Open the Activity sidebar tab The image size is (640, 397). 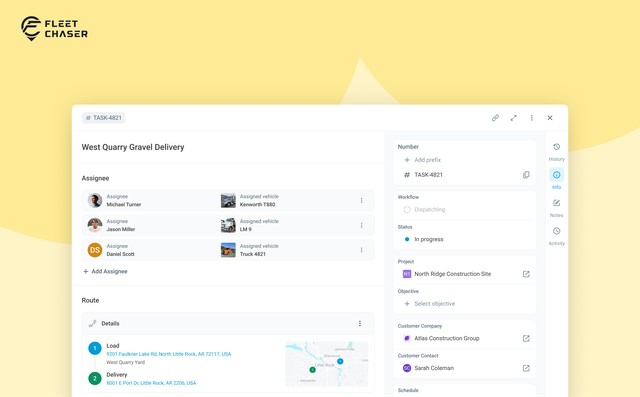click(x=556, y=236)
